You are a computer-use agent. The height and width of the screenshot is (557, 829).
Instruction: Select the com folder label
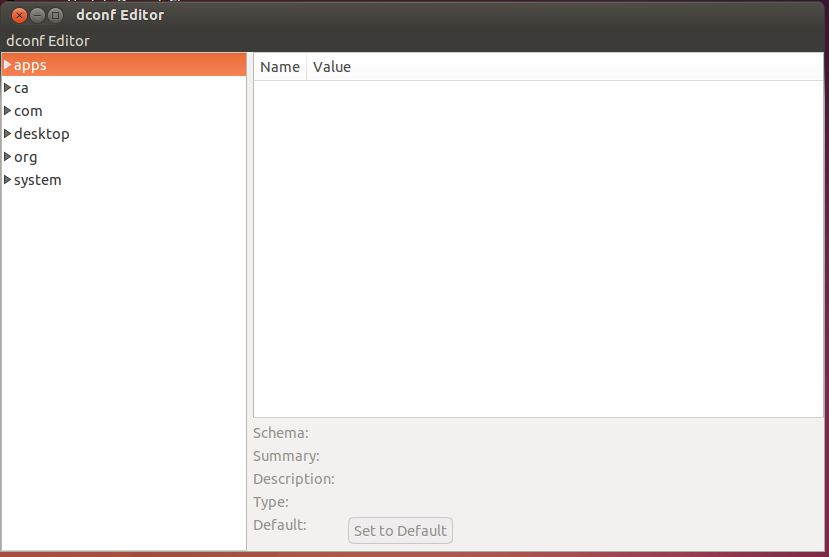coord(28,111)
